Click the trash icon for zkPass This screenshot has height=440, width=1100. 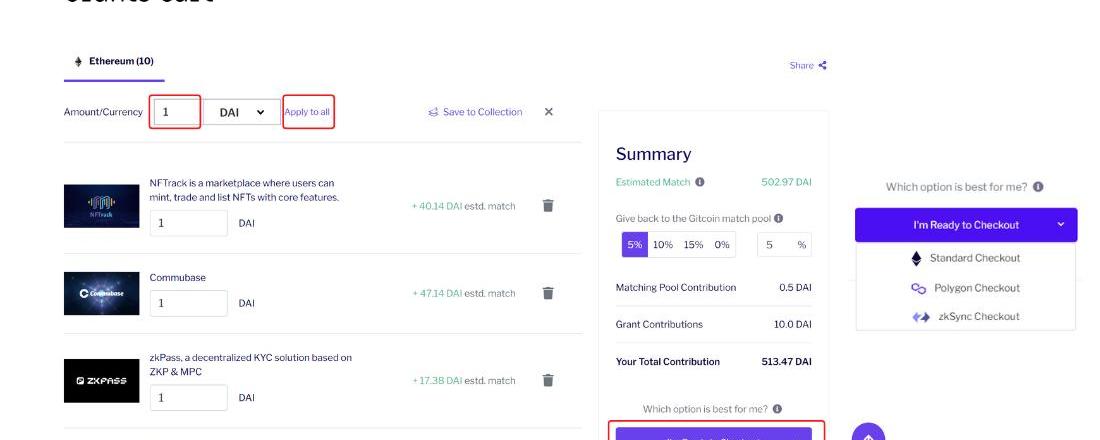[x=548, y=380]
